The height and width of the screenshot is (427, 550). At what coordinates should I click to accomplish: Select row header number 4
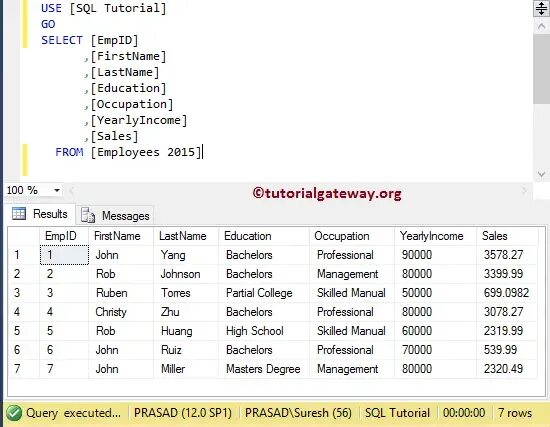24,312
